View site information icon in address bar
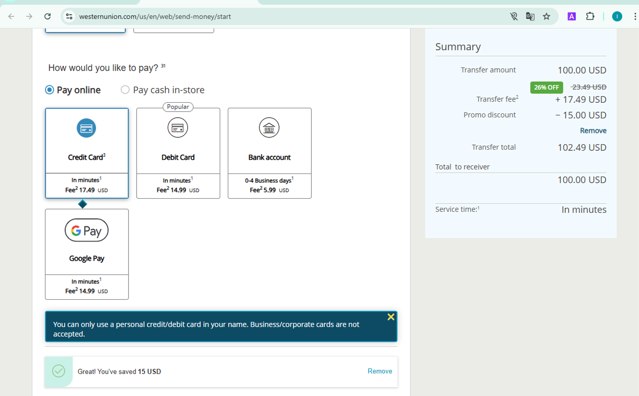Image resolution: width=639 pixels, height=396 pixels. pos(69,16)
